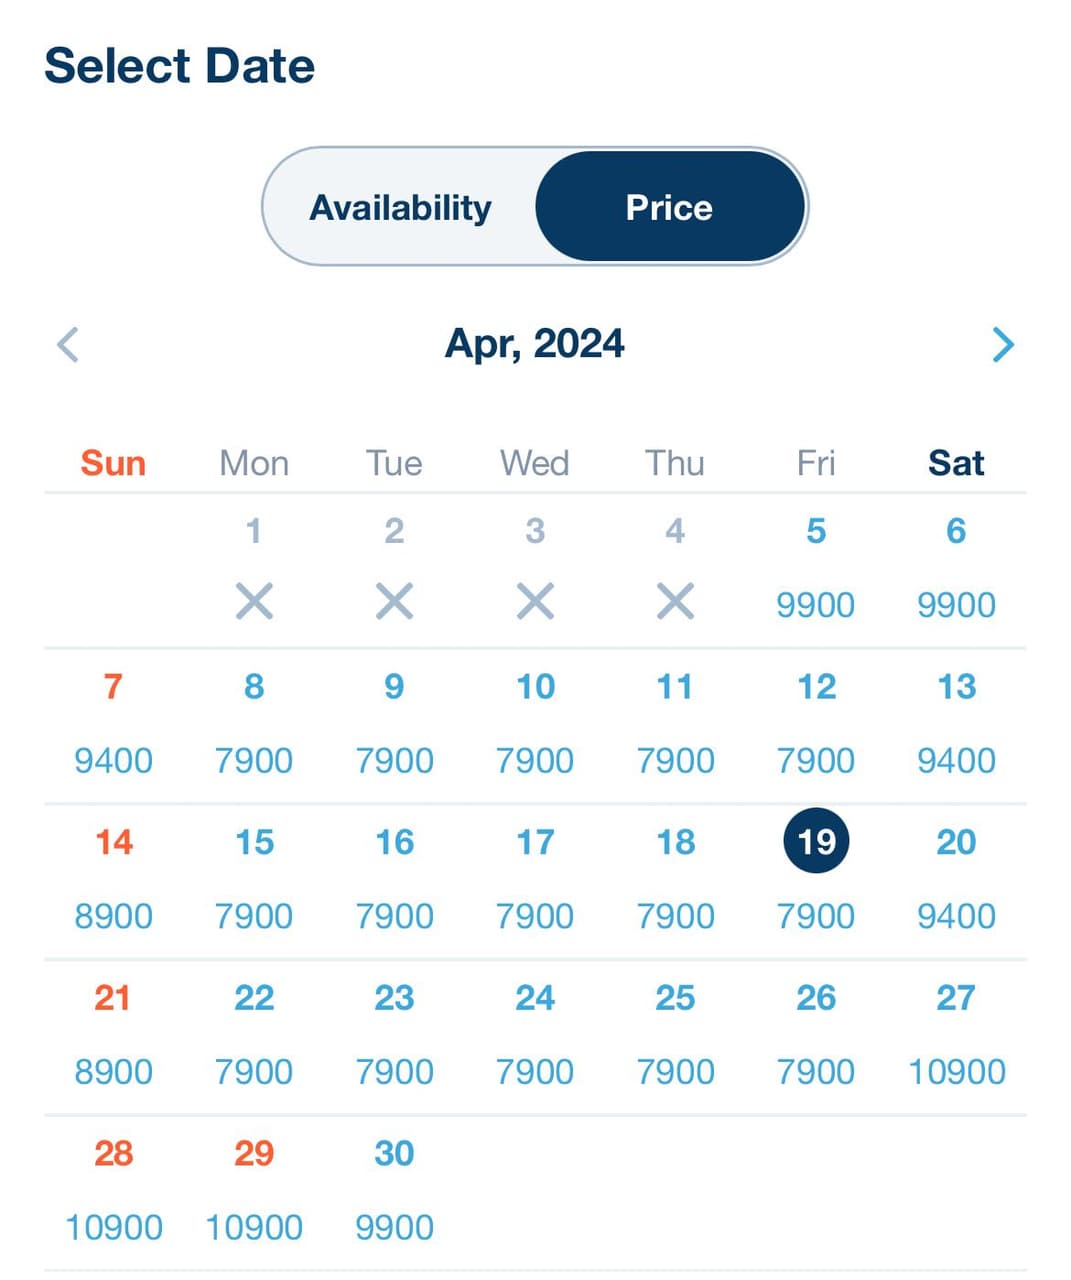Advance to the next month

coord(1003,345)
